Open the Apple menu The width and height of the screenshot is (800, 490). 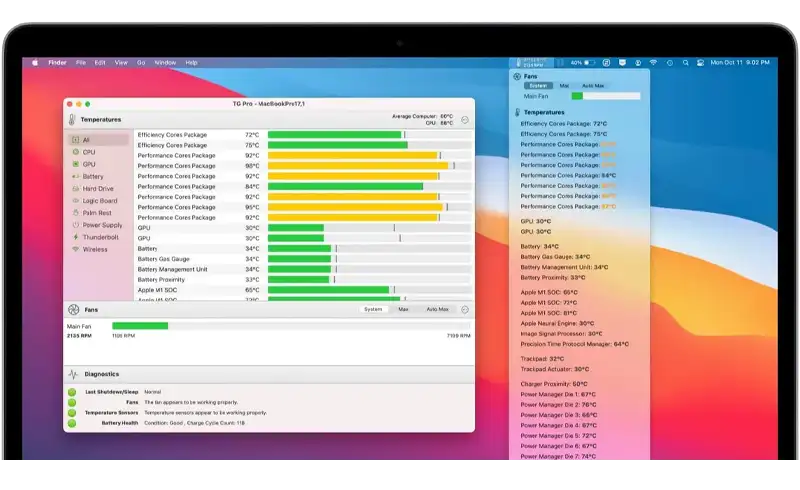tap(35, 62)
